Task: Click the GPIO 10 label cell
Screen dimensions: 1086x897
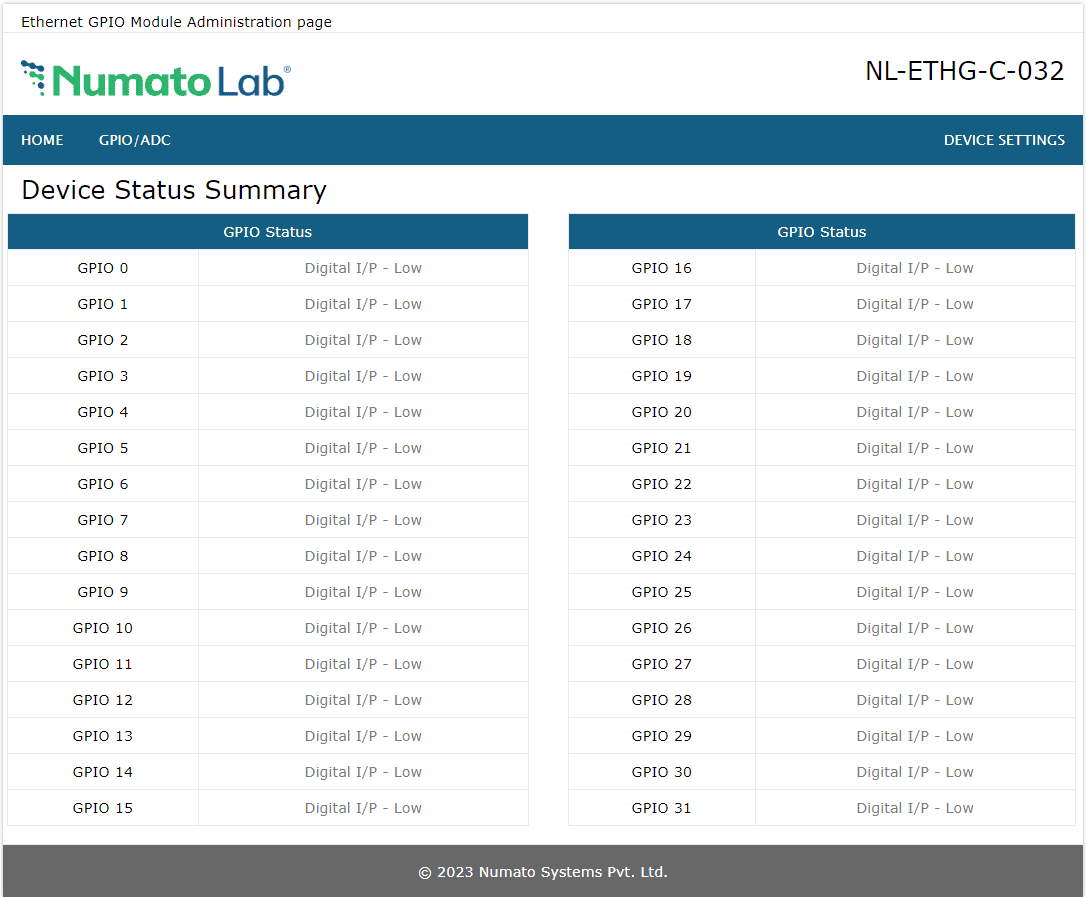Action: tap(103, 628)
